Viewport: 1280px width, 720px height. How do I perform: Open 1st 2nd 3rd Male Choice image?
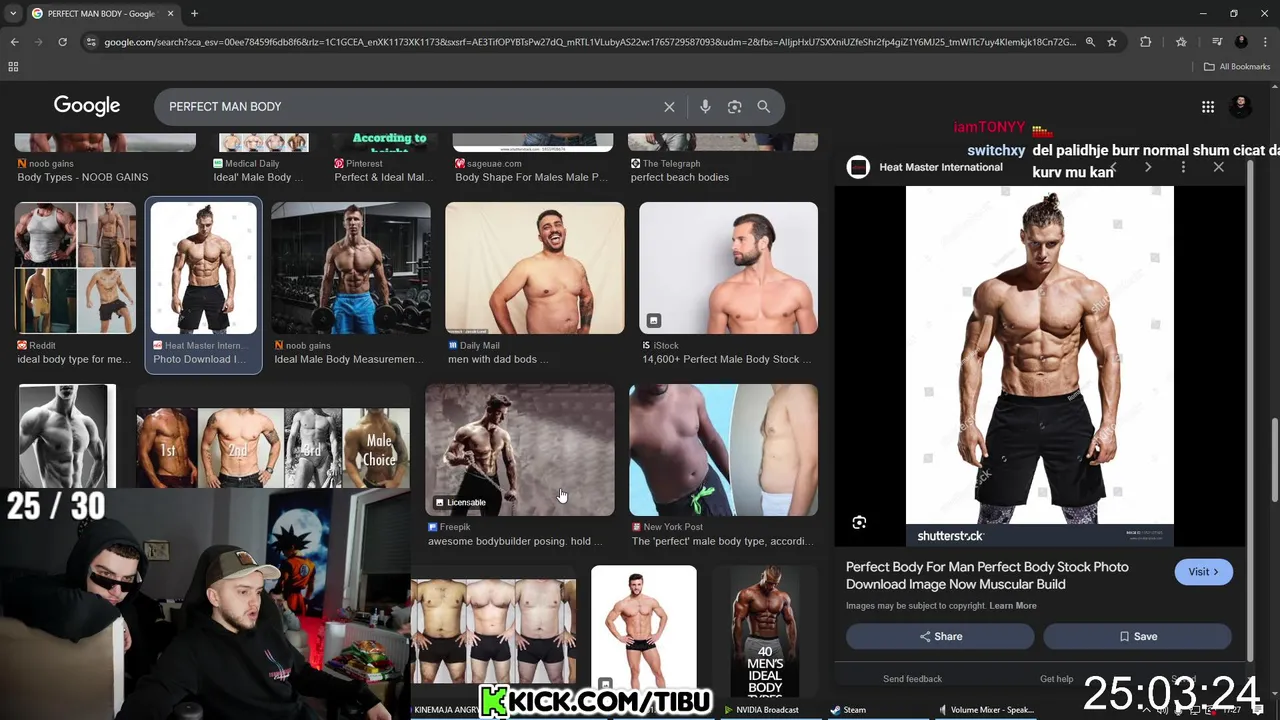pos(273,448)
